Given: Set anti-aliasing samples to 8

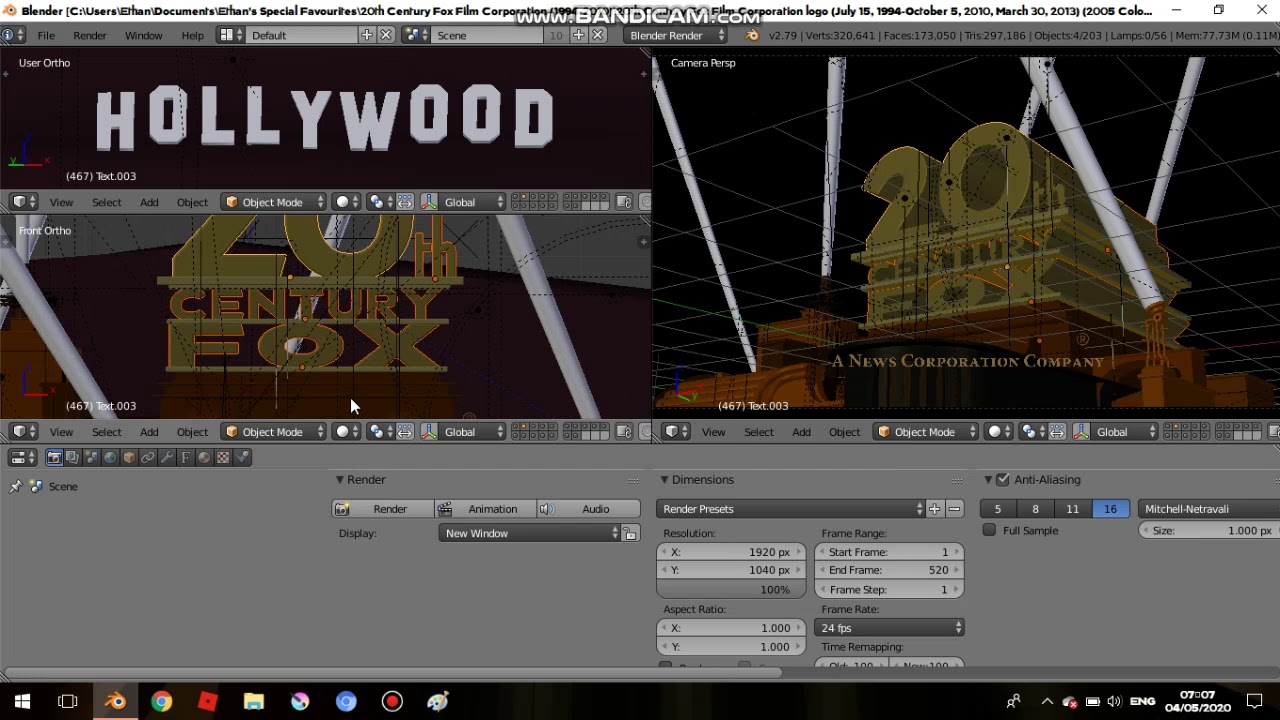Looking at the screenshot, I should click(1035, 509).
